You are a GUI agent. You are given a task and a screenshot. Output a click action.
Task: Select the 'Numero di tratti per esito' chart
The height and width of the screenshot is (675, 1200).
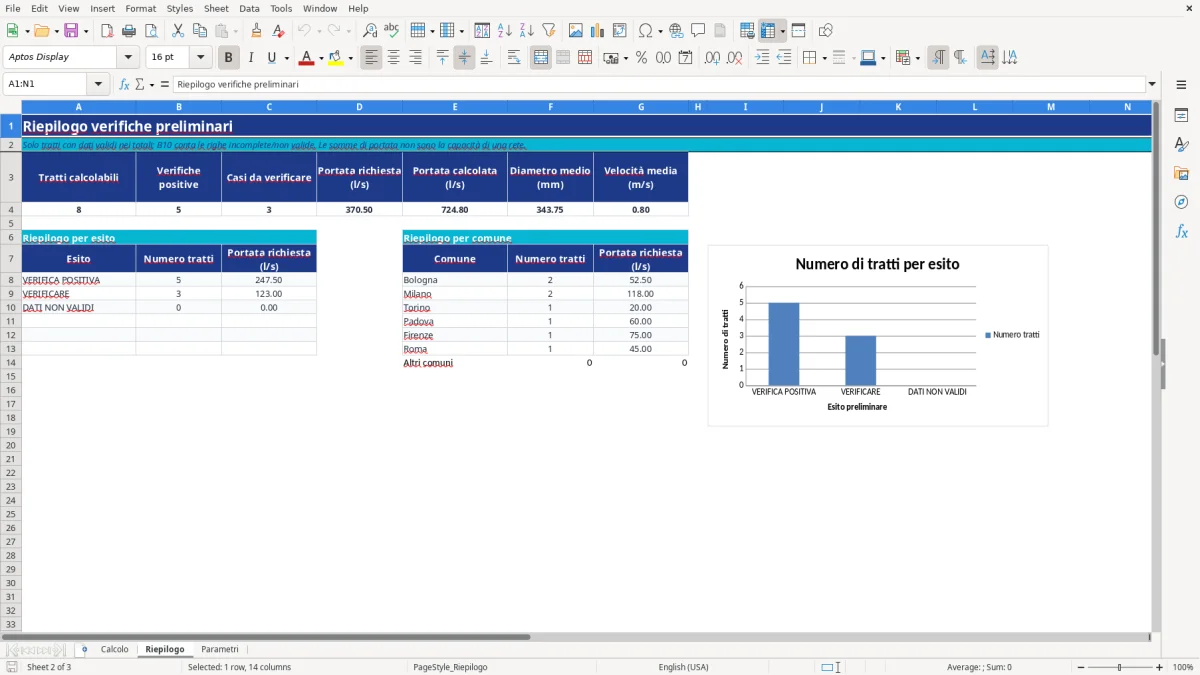pos(878,335)
